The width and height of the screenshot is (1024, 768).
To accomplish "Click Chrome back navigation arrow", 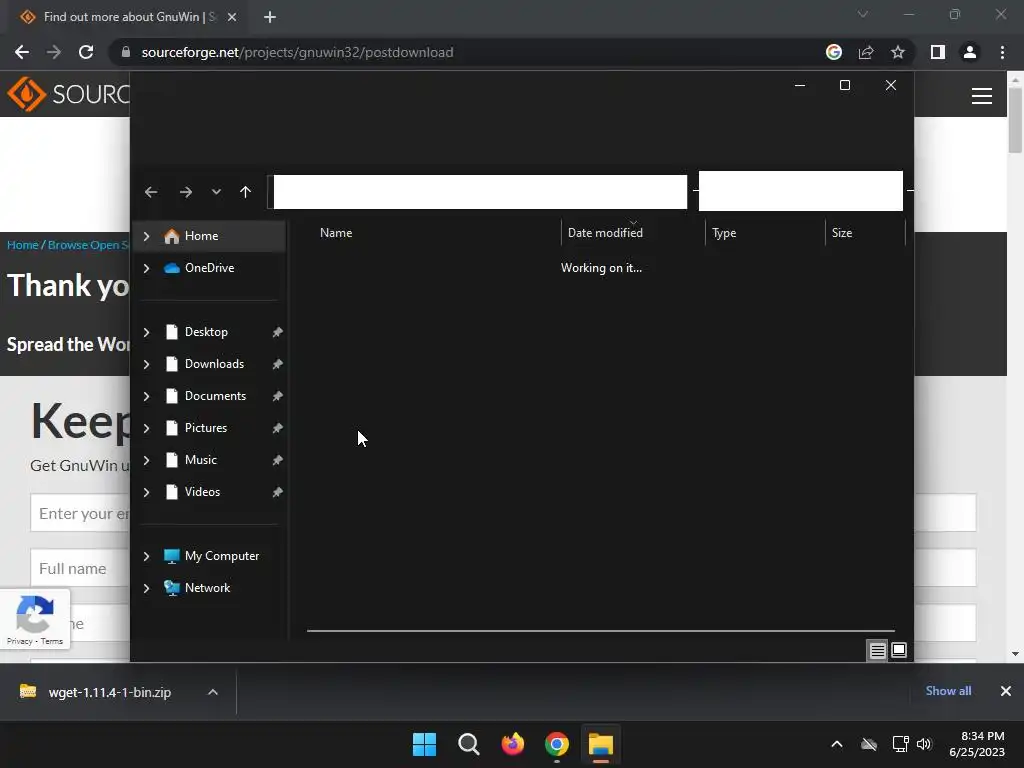I will pyautogui.click(x=22, y=52).
